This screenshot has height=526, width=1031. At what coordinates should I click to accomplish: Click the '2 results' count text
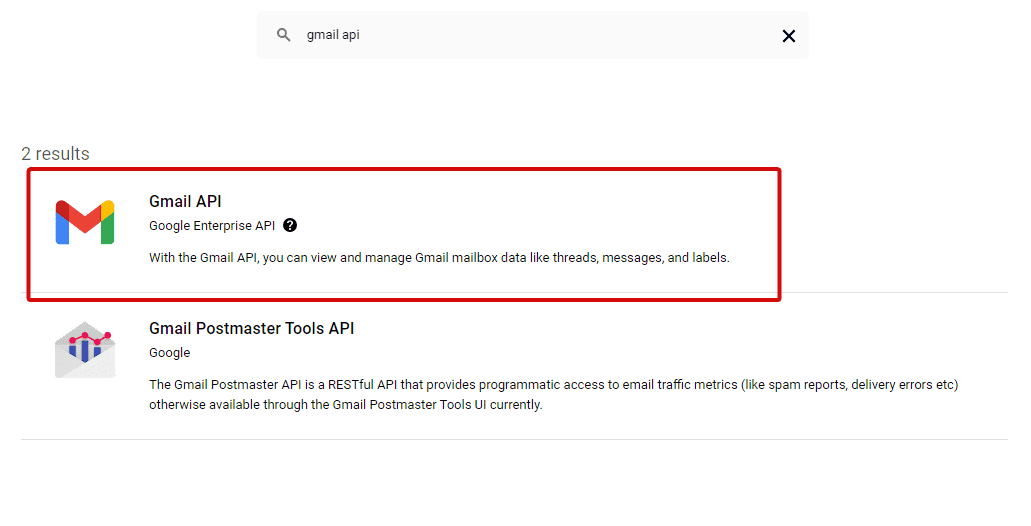tap(55, 154)
